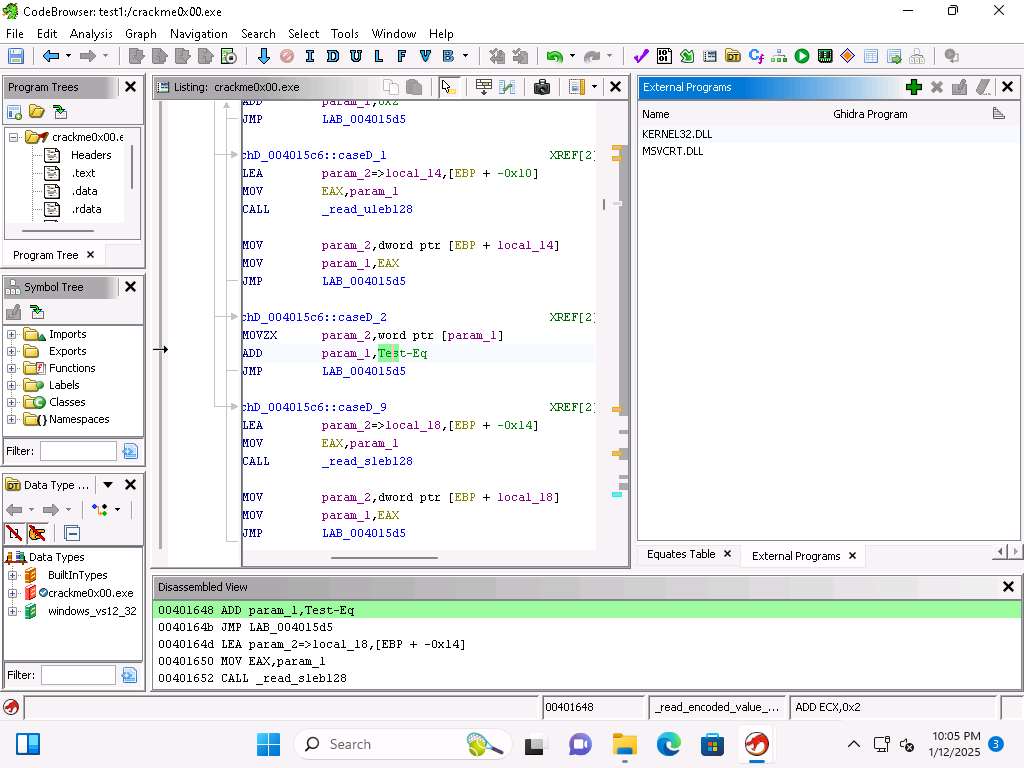Open the Analysis menu
Image resolution: width=1024 pixels, height=768 pixels.
coord(91,33)
